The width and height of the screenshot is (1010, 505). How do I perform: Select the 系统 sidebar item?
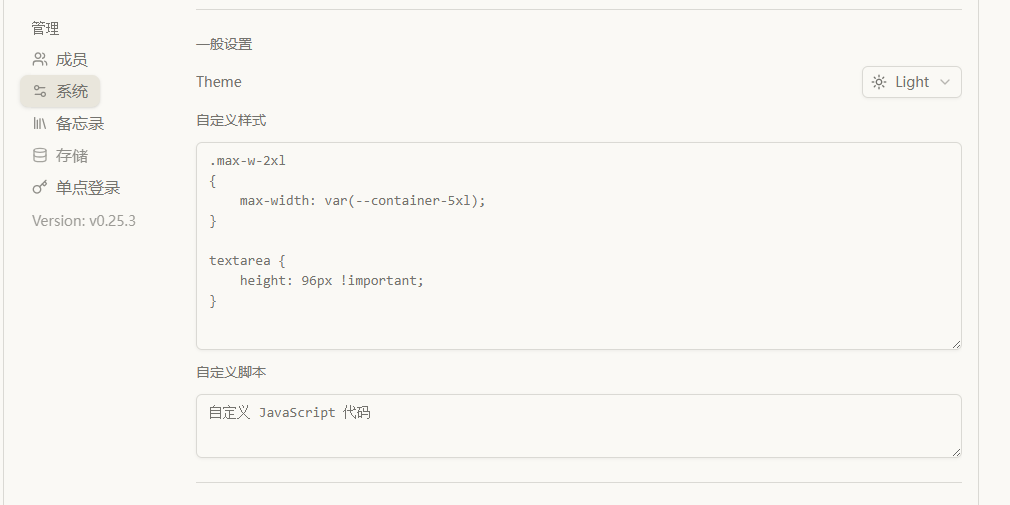coord(71,92)
